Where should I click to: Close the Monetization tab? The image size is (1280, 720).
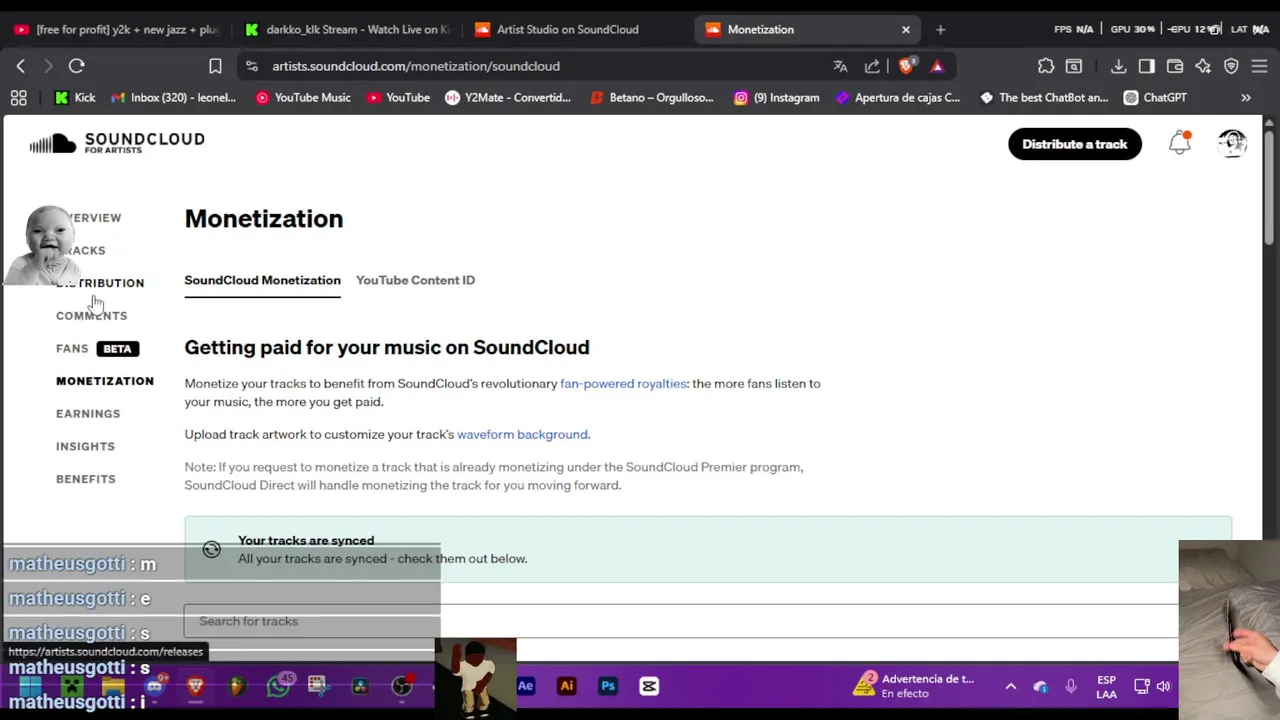906,29
